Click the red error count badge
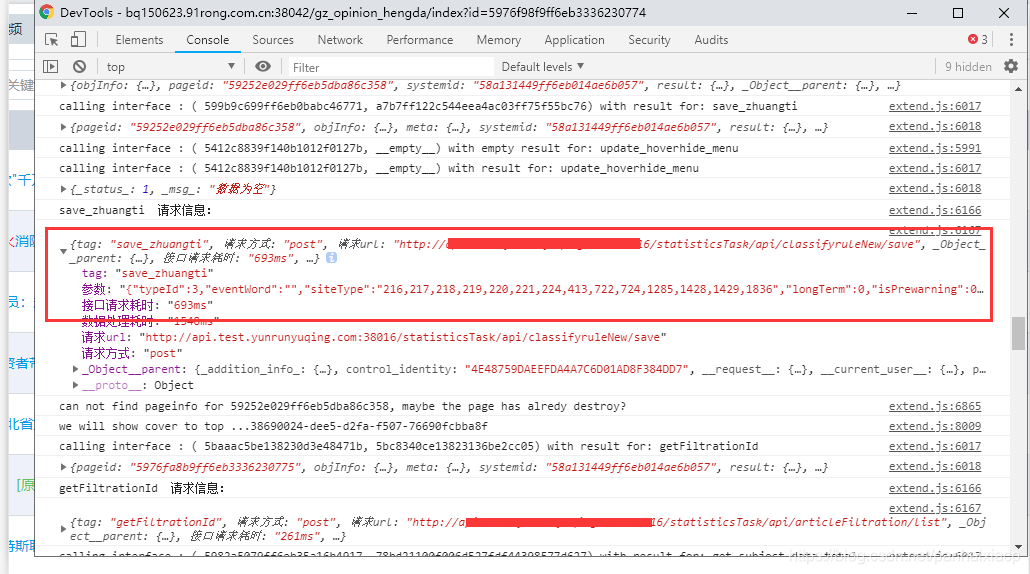This screenshot has height=574, width=1030. (x=978, y=39)
